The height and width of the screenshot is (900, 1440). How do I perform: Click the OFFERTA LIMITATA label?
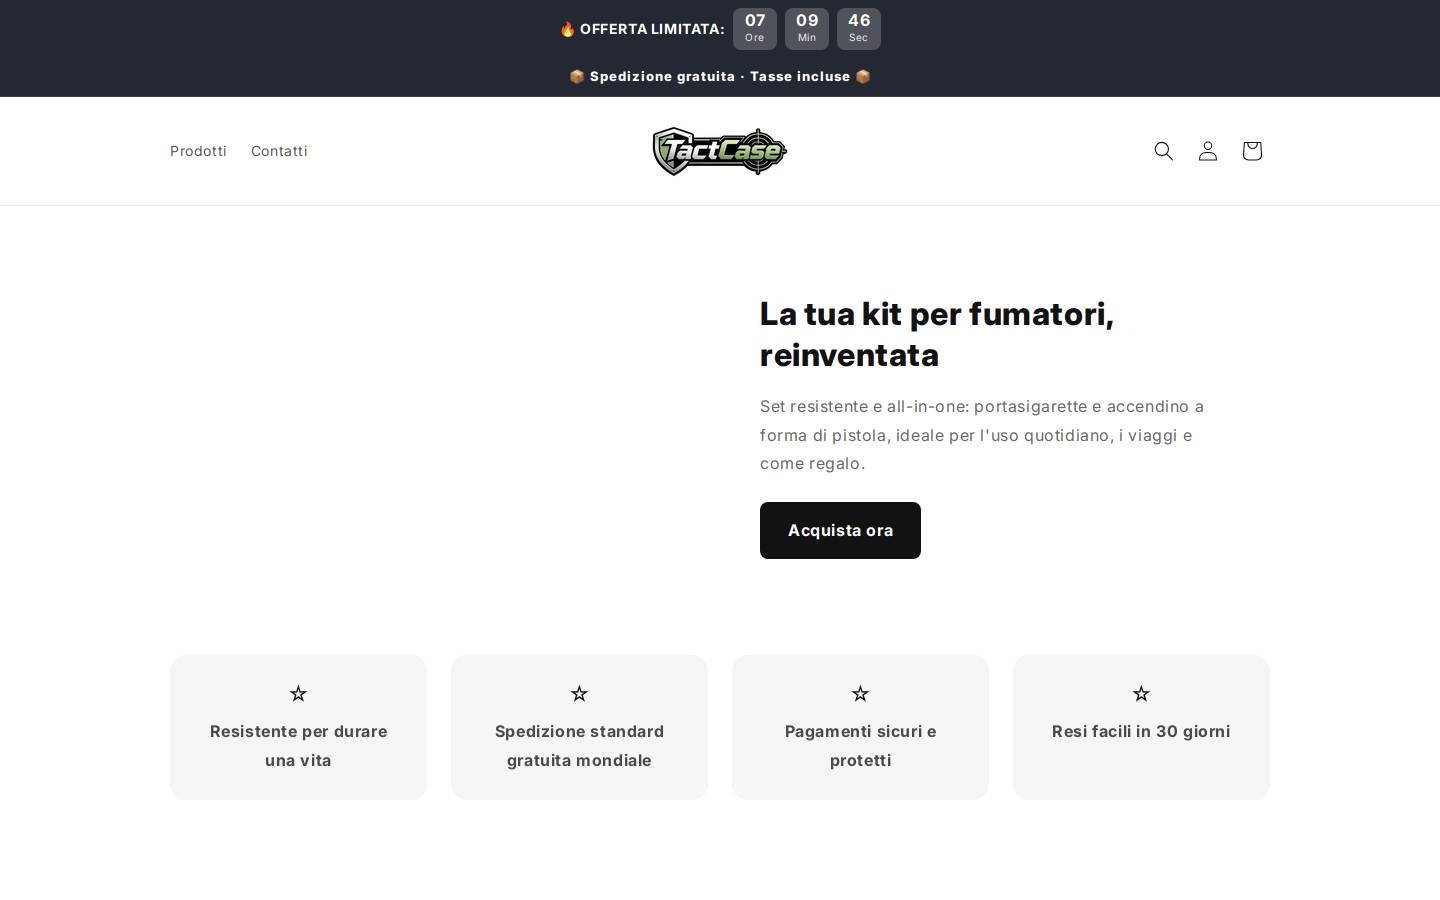click(642, 29)
